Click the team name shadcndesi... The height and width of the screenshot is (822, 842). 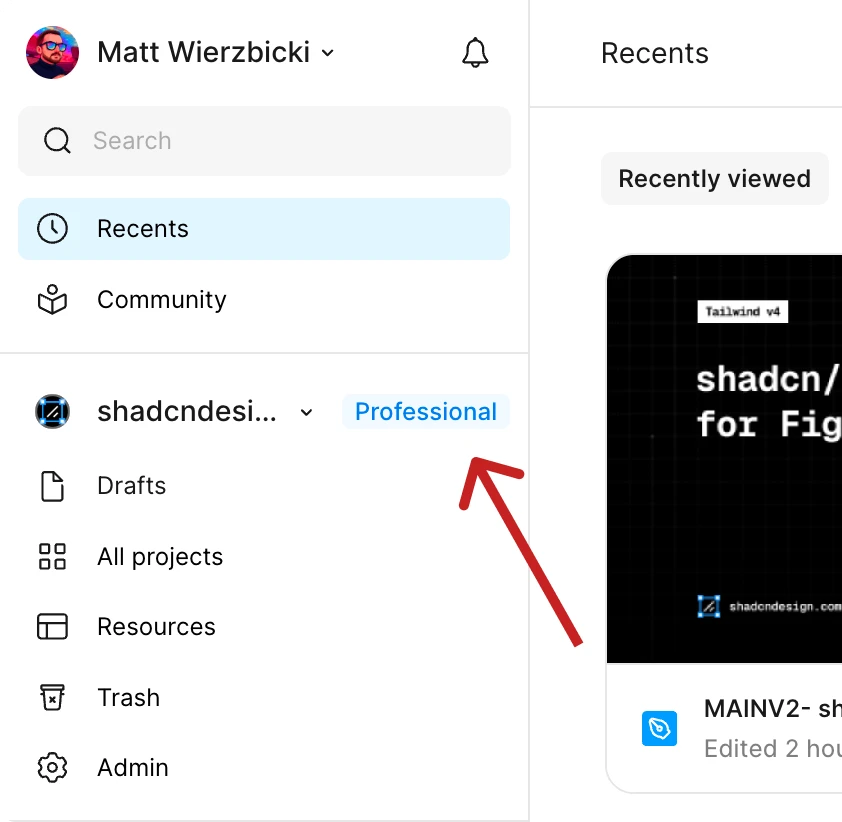(187, 412)
